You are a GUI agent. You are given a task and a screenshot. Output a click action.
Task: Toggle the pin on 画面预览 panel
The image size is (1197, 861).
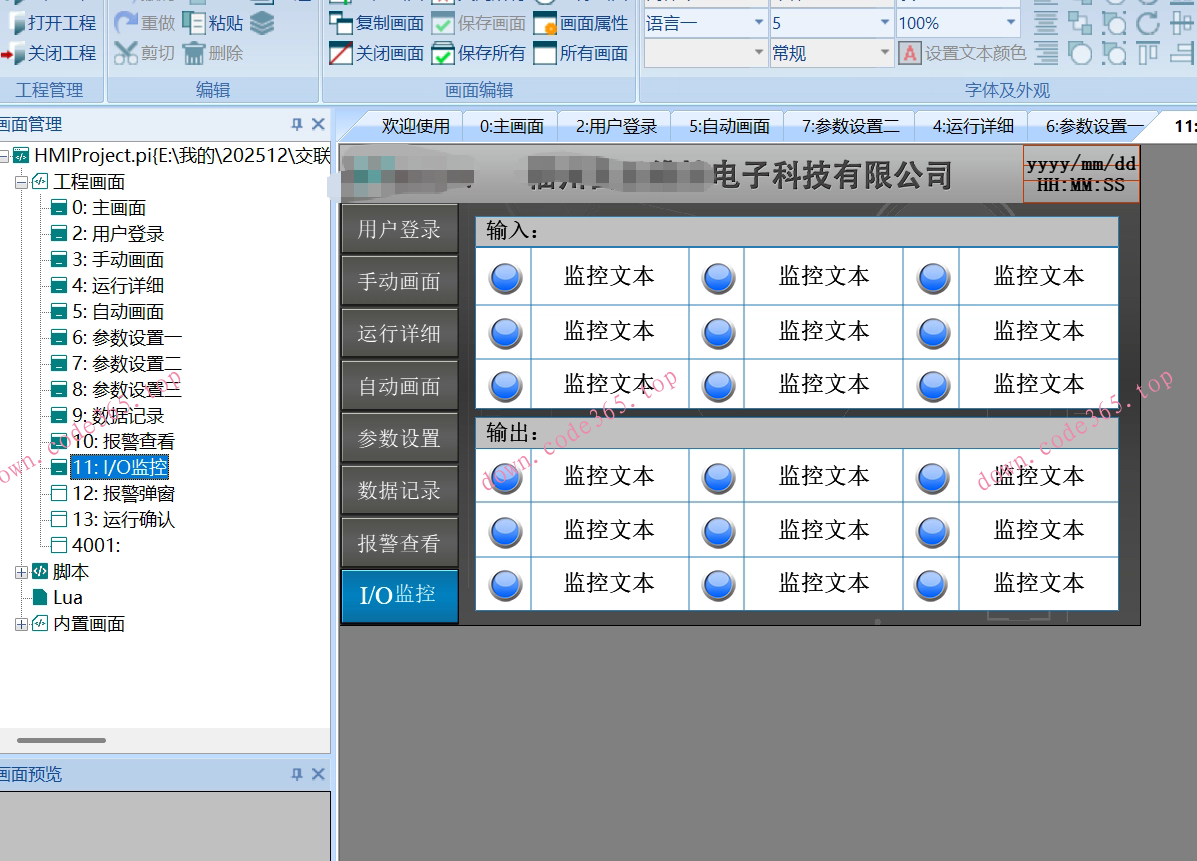click(x=297, y=774)
